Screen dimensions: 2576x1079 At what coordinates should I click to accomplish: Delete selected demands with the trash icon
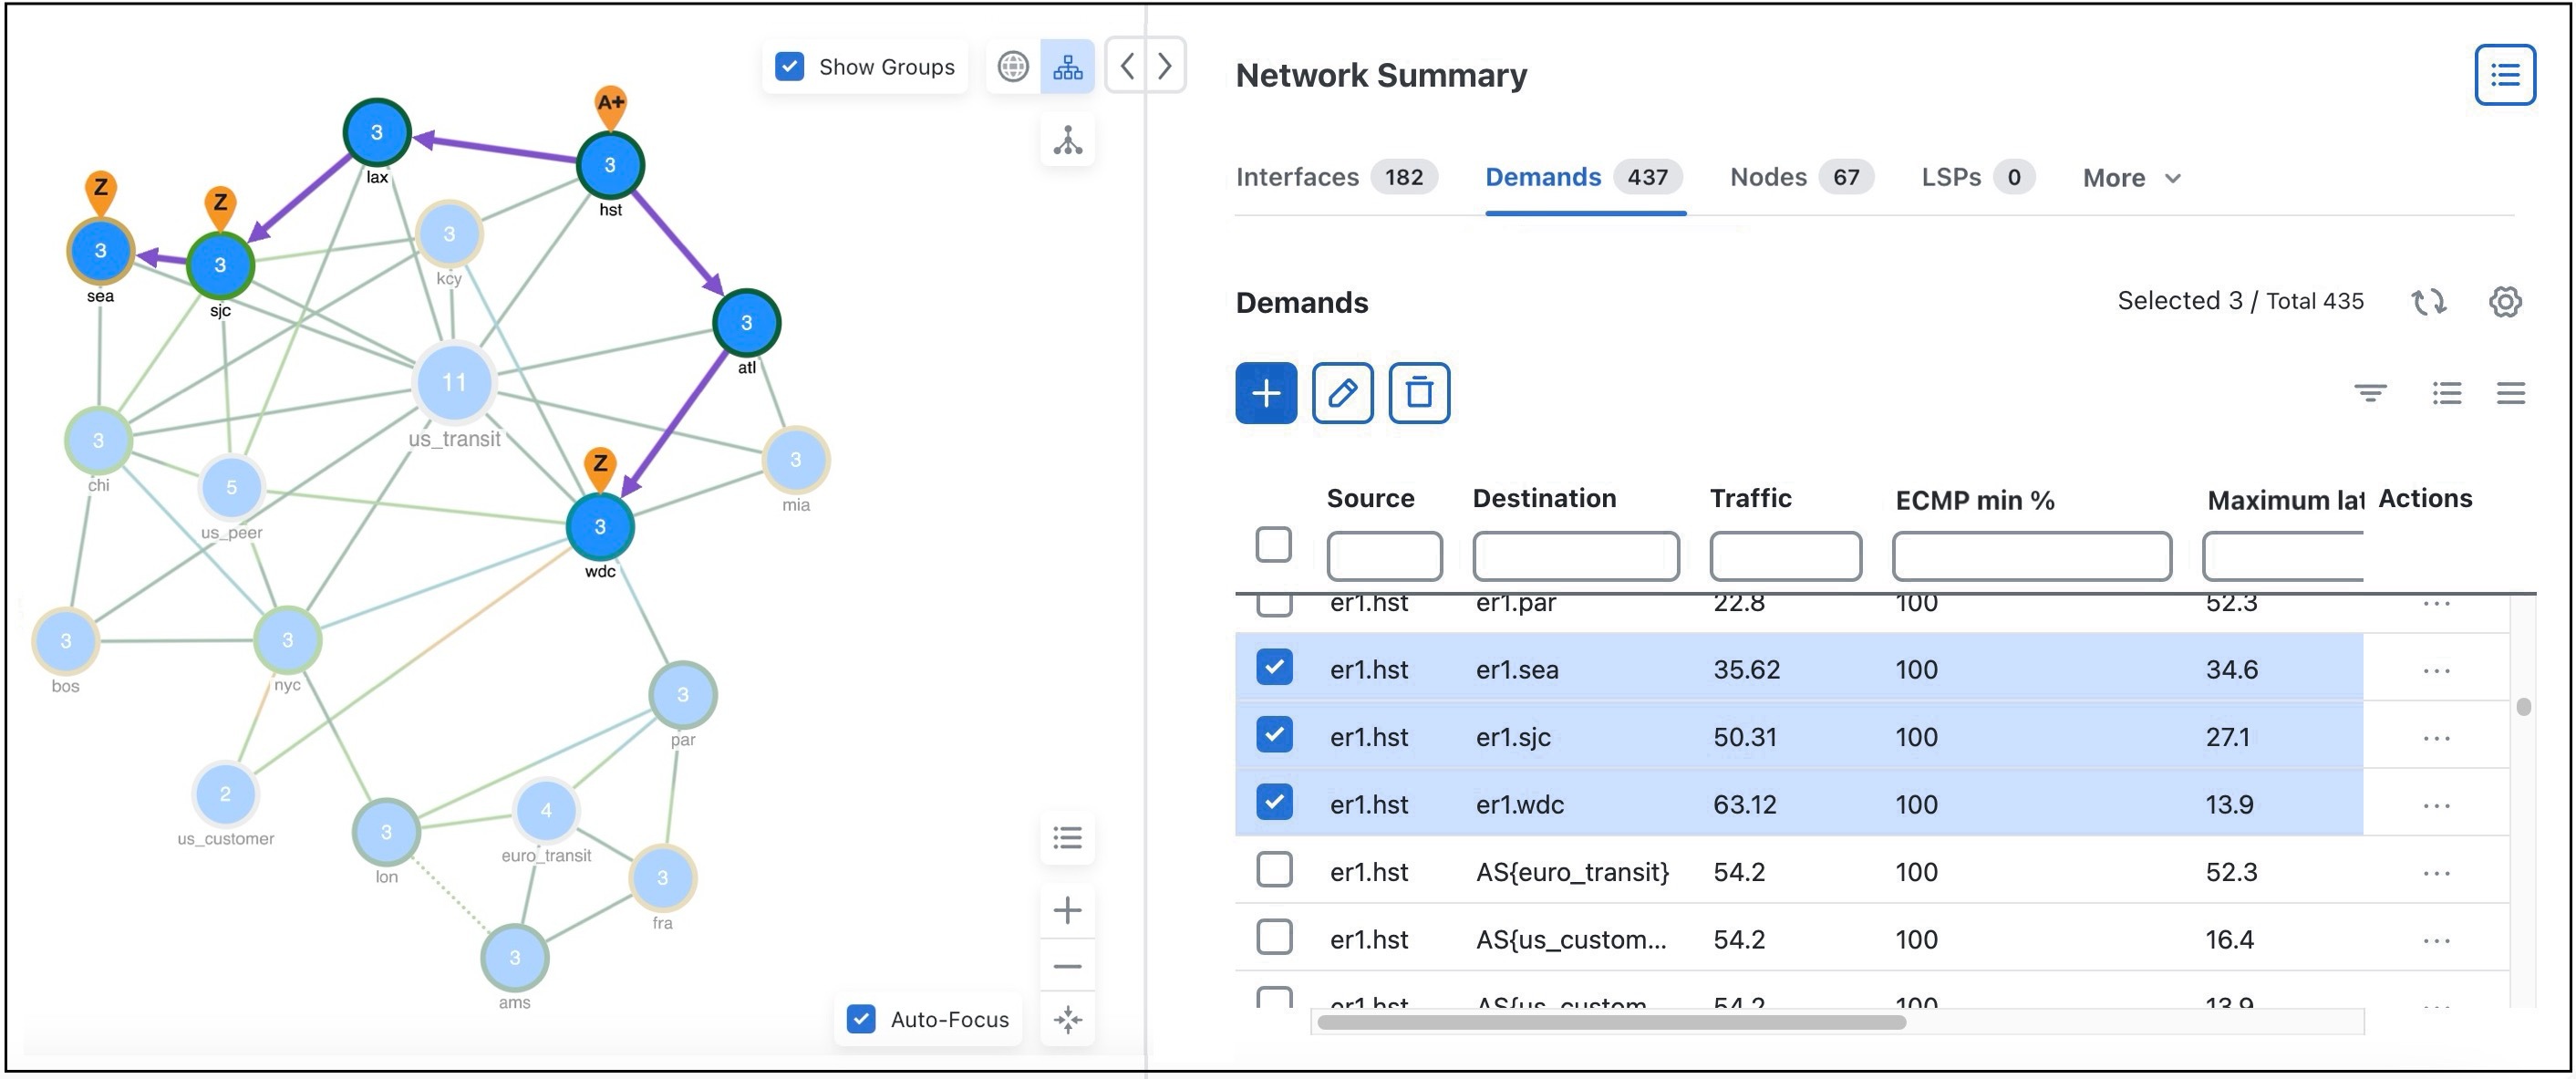coord(1418,393)
